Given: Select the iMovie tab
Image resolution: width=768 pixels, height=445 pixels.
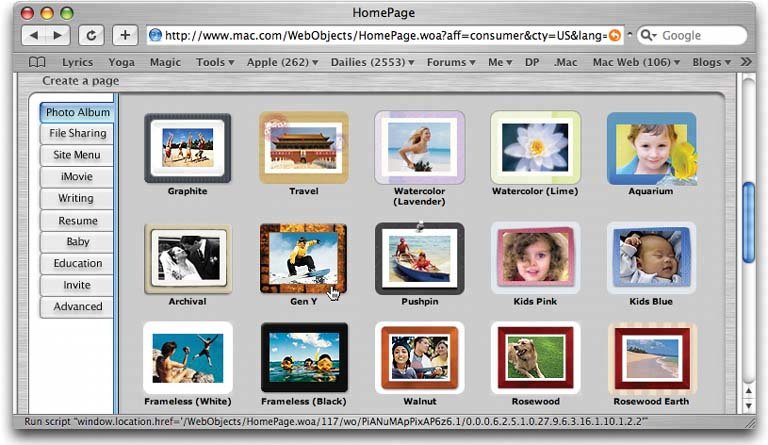Looking at the screenshot, I should 77,176.
